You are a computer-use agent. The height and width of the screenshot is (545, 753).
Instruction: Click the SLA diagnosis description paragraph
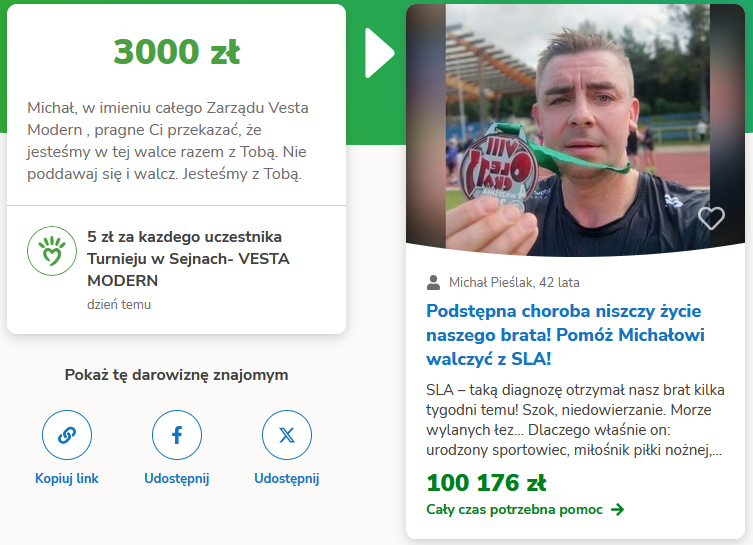point(575,420)
